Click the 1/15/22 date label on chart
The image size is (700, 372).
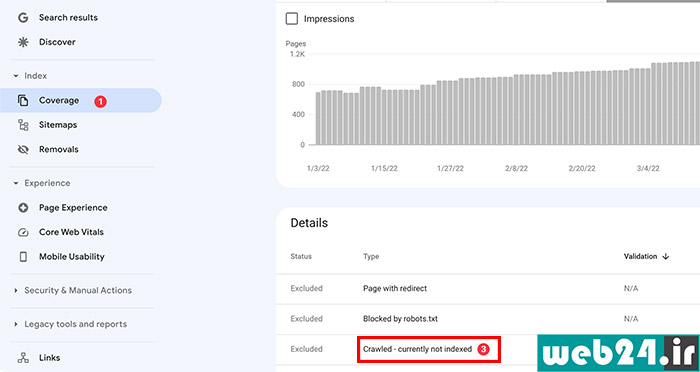point(384,169)
